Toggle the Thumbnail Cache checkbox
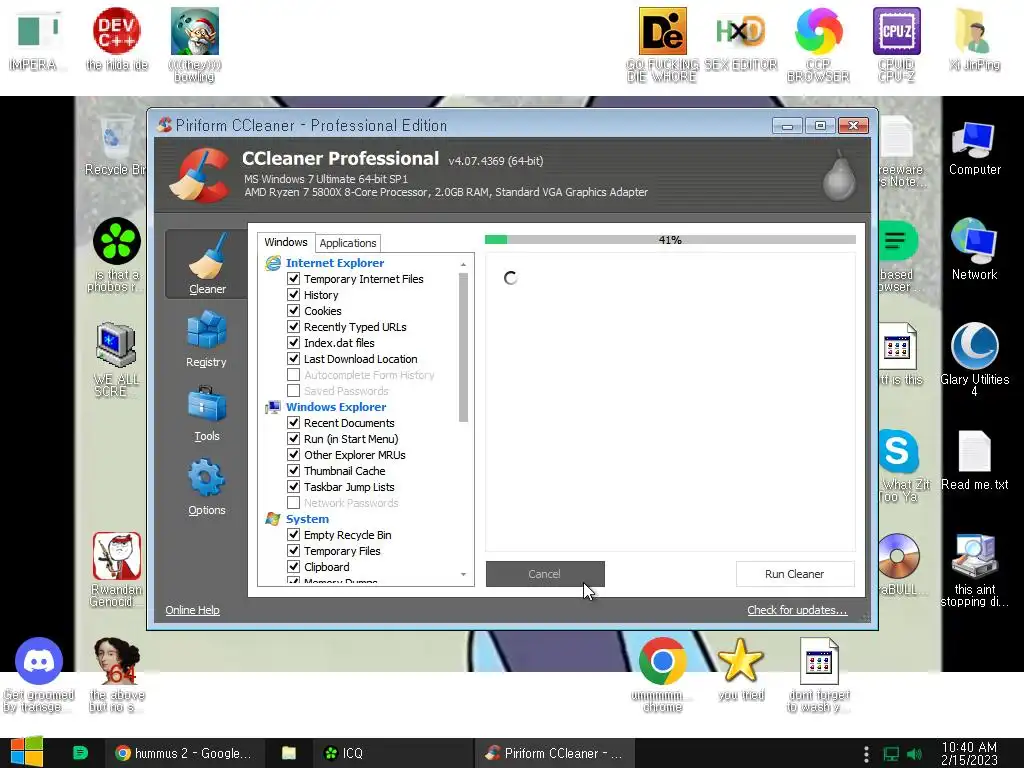1024x768 pixels. pos(294,471)
